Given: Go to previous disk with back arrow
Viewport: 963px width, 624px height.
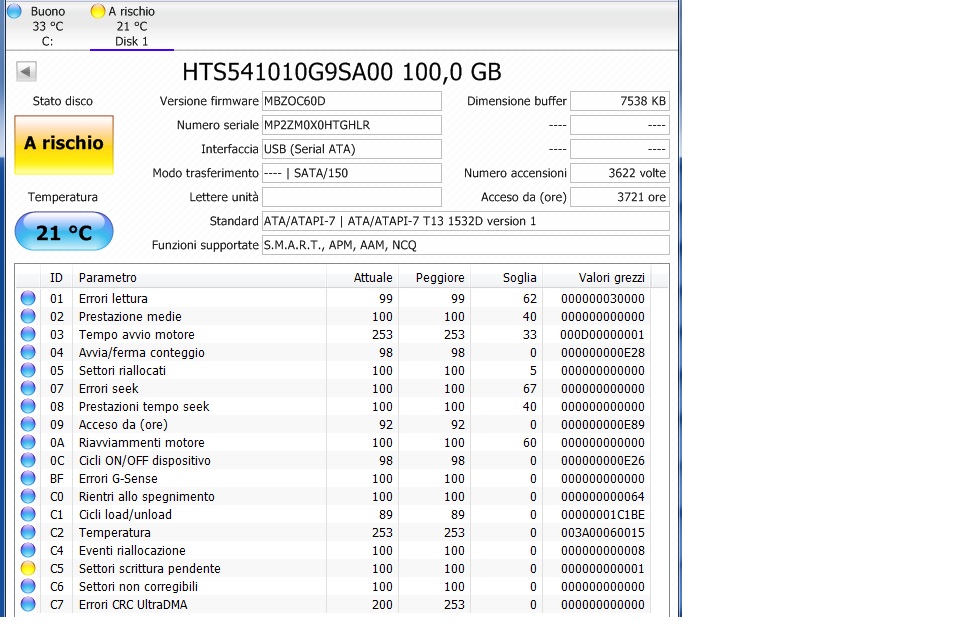Looking at the screenshot, I should 26,71.
